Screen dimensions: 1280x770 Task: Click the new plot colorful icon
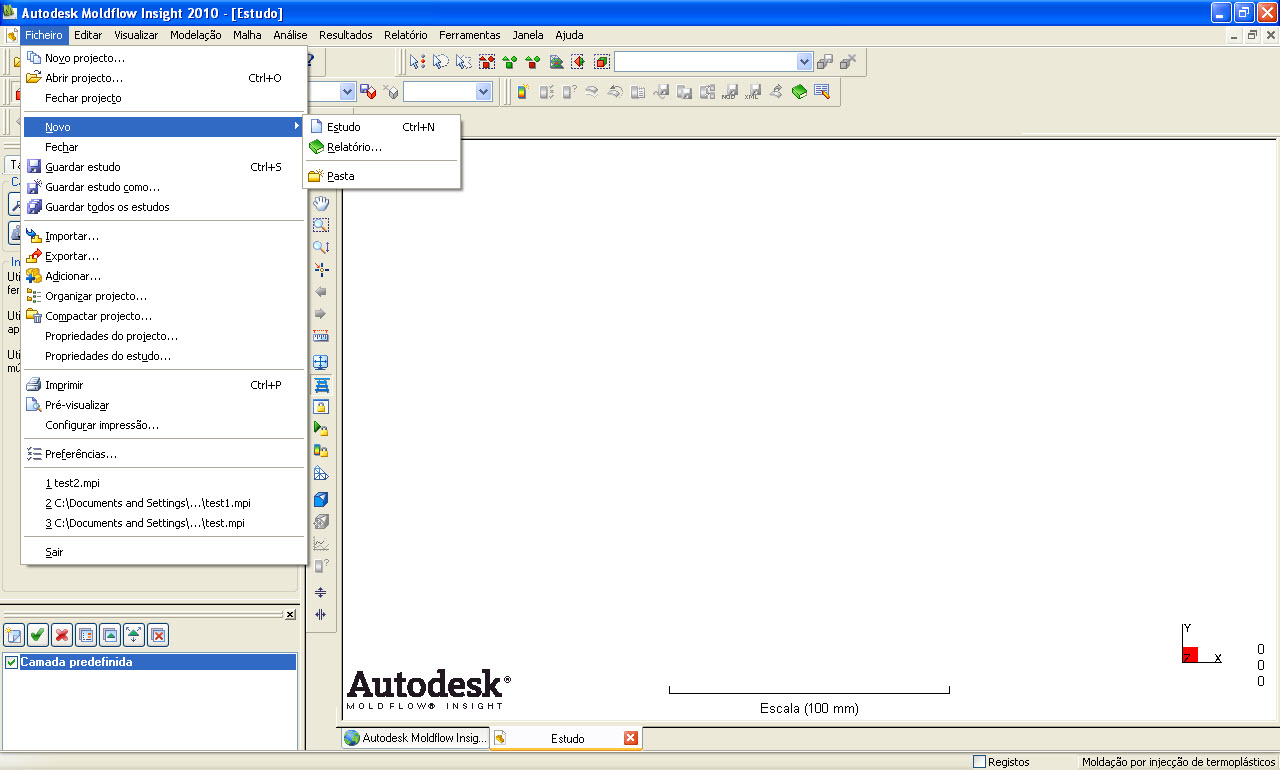(522, 91)
